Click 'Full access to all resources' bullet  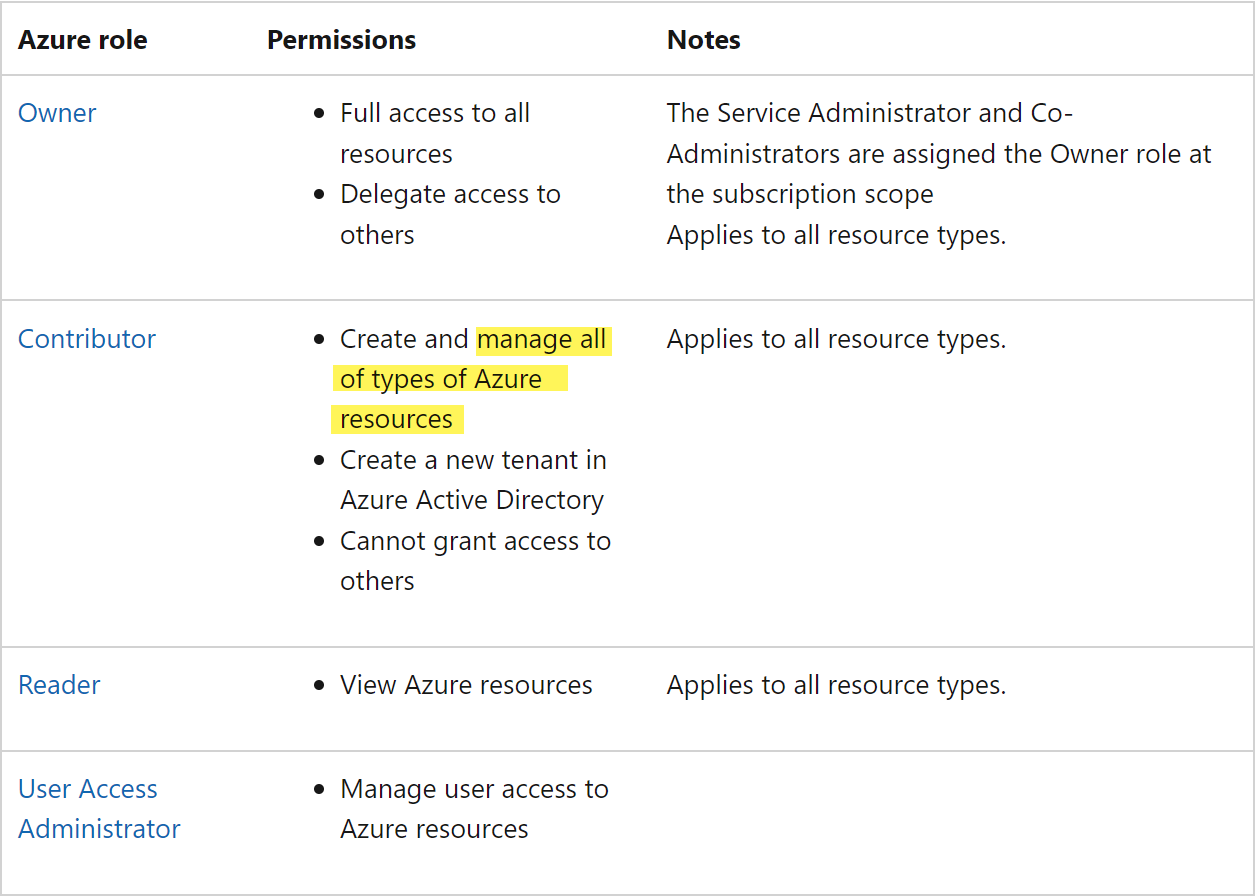434,133
